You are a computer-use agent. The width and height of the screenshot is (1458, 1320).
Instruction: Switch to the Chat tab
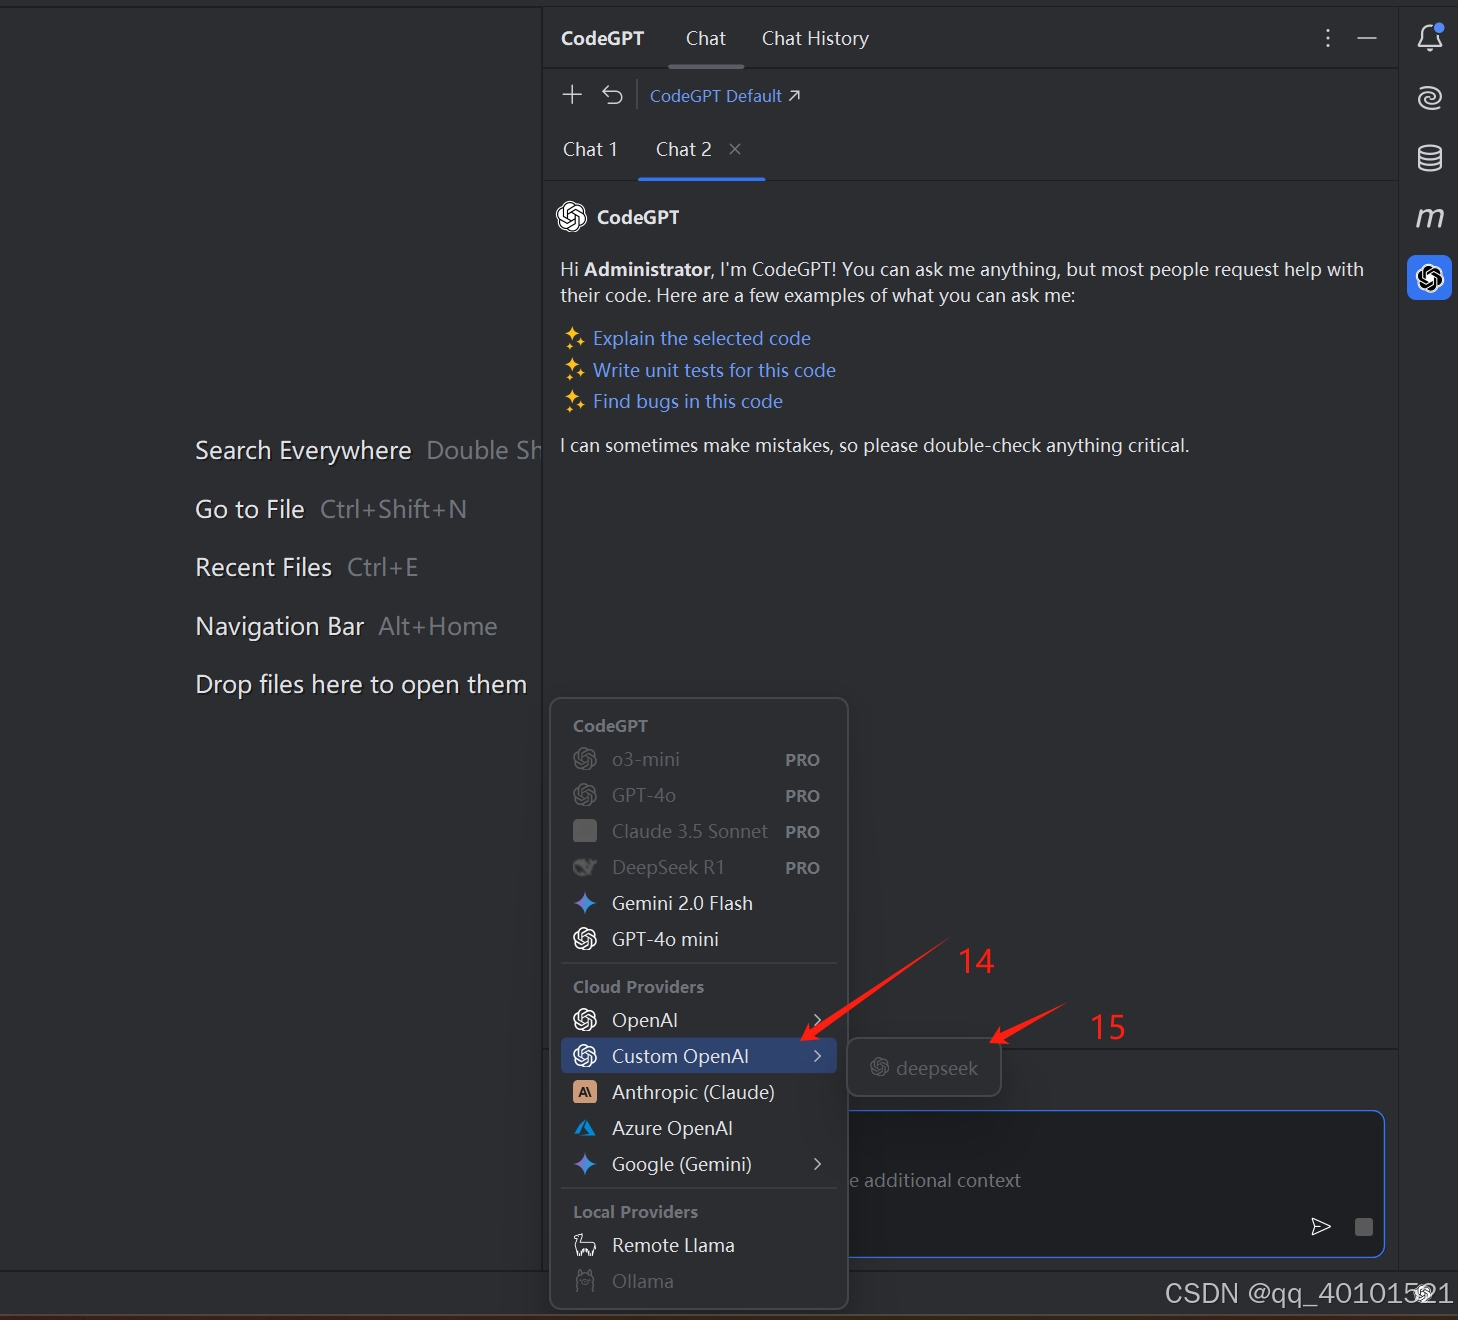(x=706, y=38)
